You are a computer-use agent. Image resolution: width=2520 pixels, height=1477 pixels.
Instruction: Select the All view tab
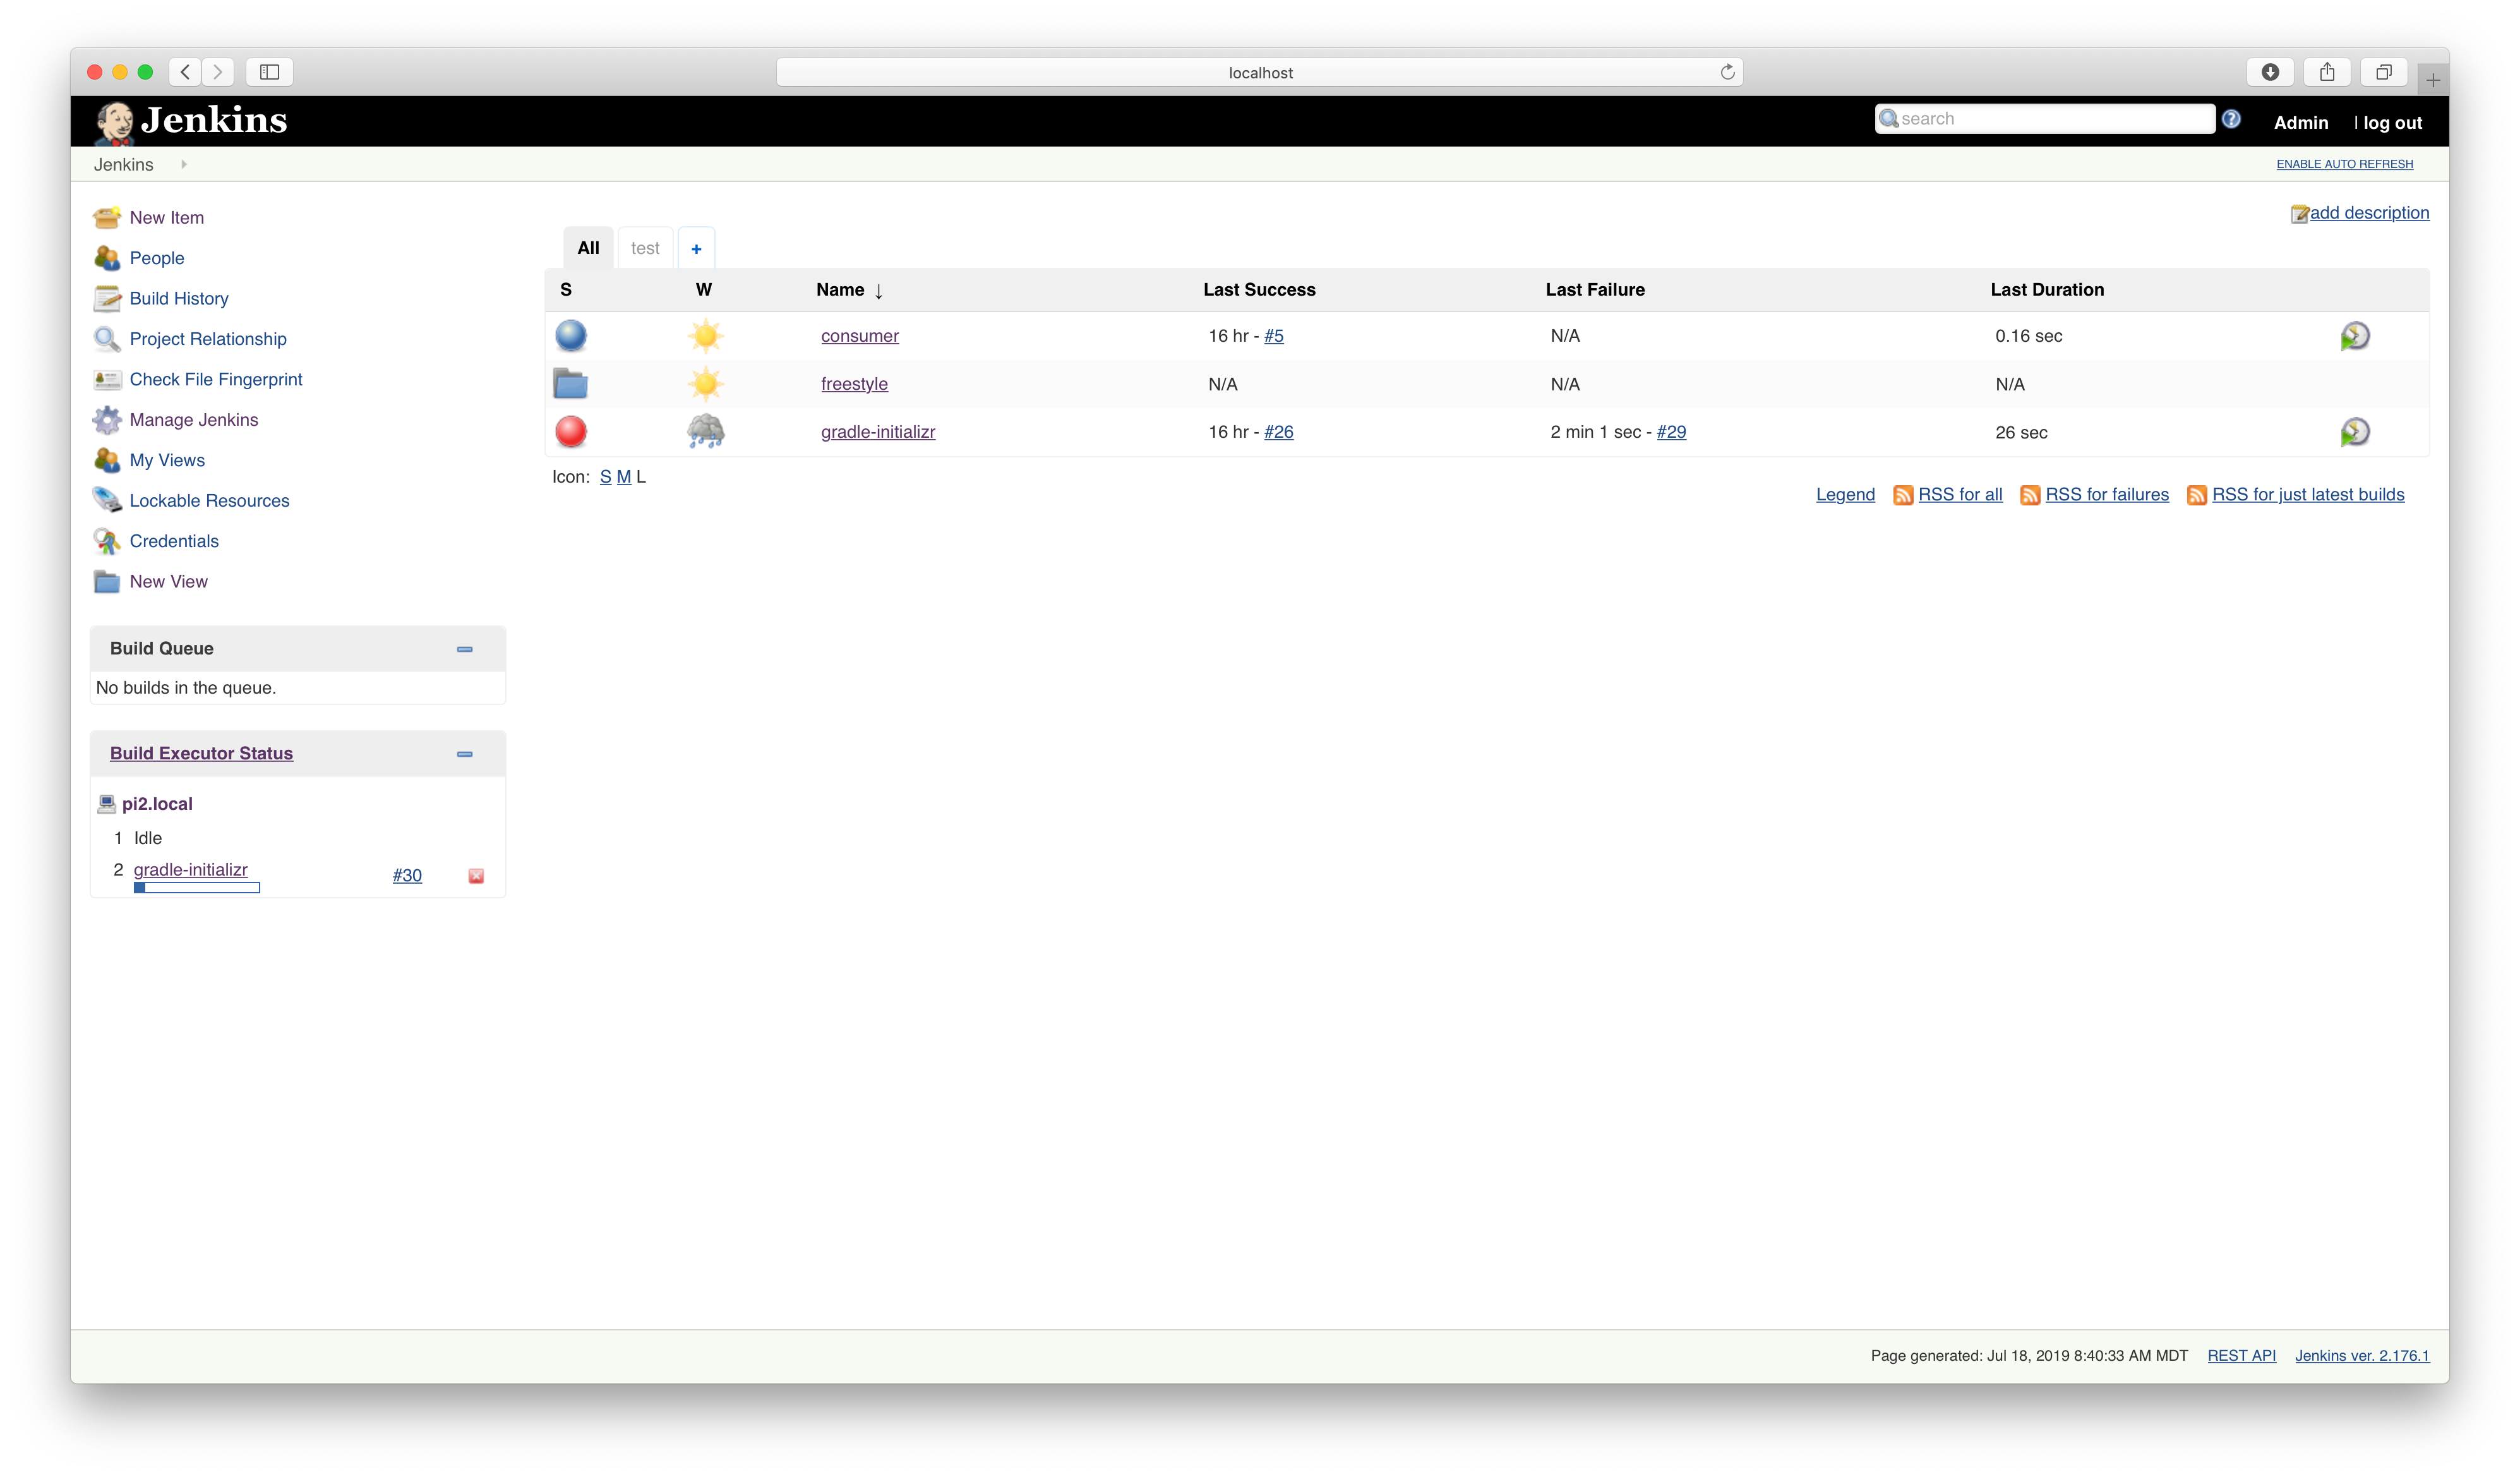(x=588, y=247)
